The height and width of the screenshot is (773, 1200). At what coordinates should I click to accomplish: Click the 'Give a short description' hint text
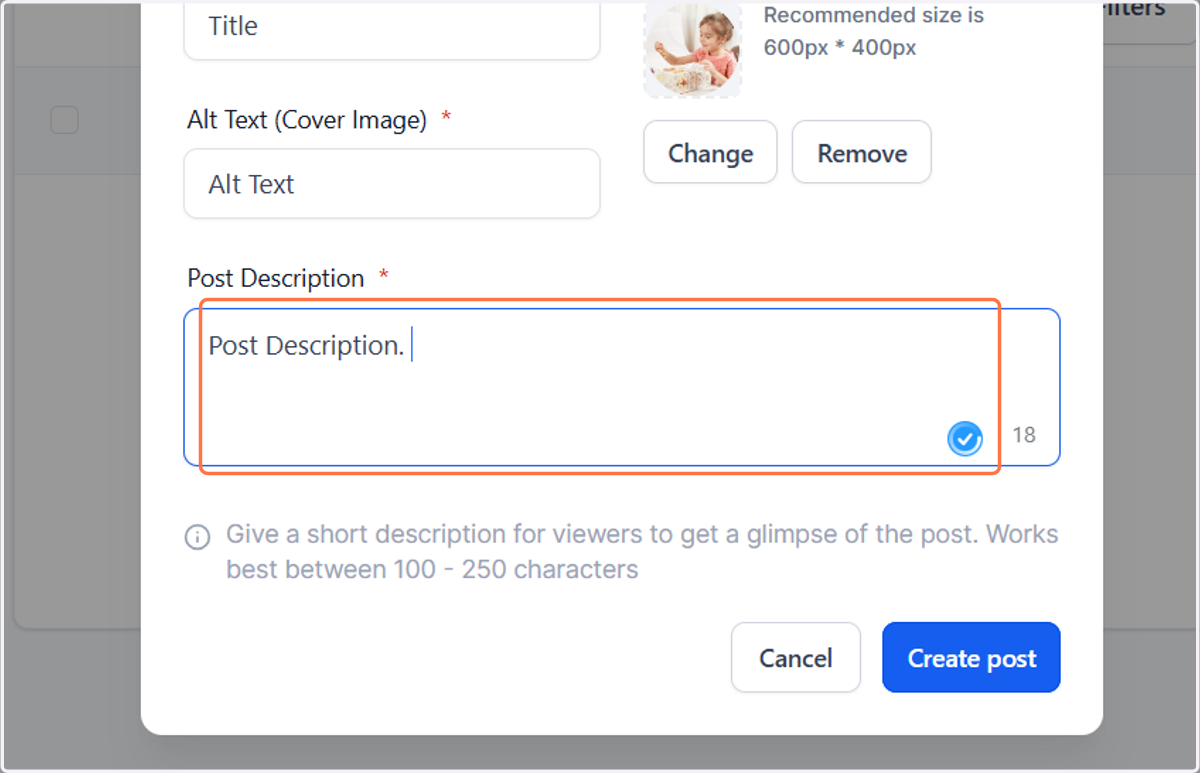(x=642, y=552)
